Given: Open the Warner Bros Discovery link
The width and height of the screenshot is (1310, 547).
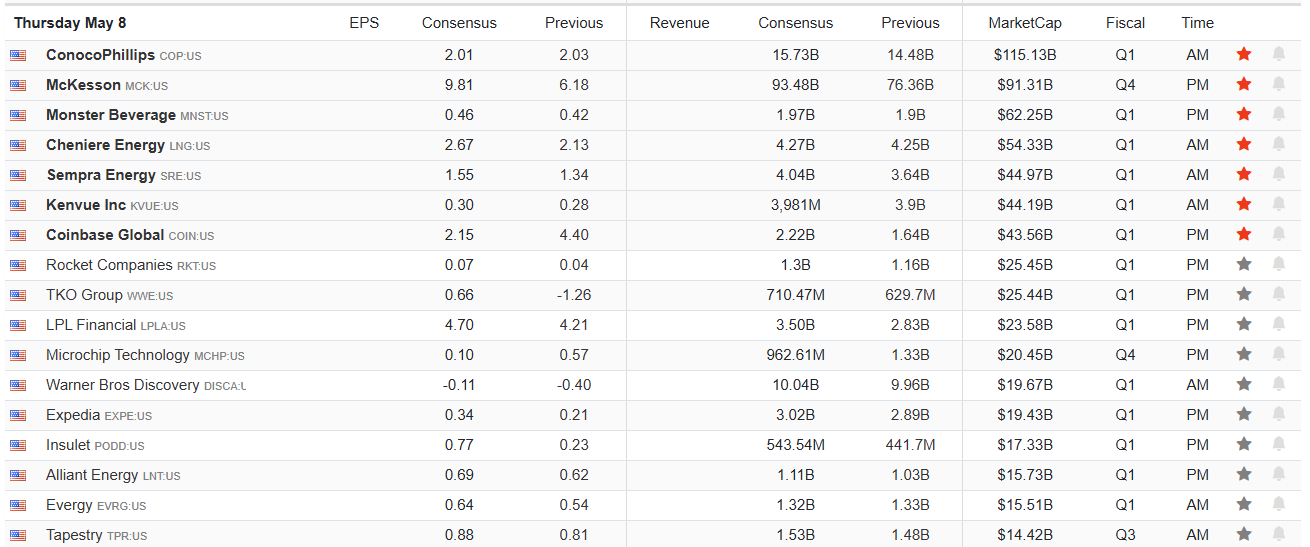Looking at the screenshot, I should click(123, 385).
